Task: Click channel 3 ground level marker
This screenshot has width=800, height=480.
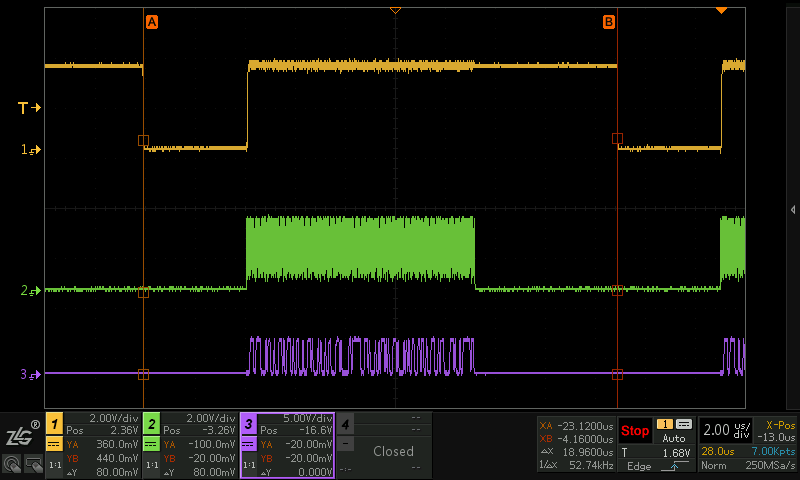Action: click(x=30, y=374)
